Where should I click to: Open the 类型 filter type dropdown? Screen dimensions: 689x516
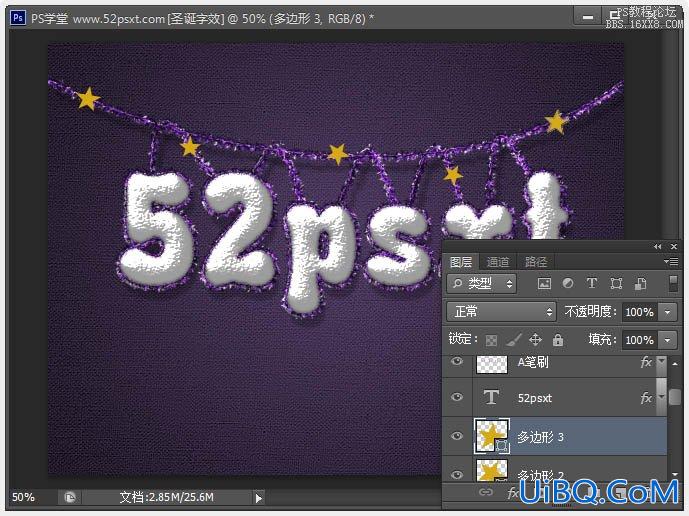tap(482, 283)
